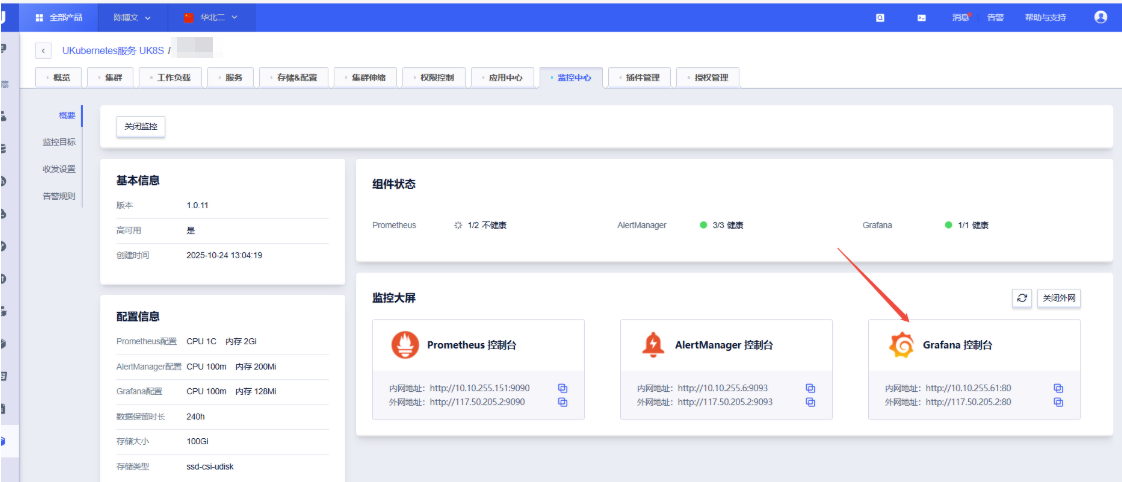Screen dimensions: 1122x482
Task: Click AlertManager status 3/3 健康
Action: tap(728, 225)
